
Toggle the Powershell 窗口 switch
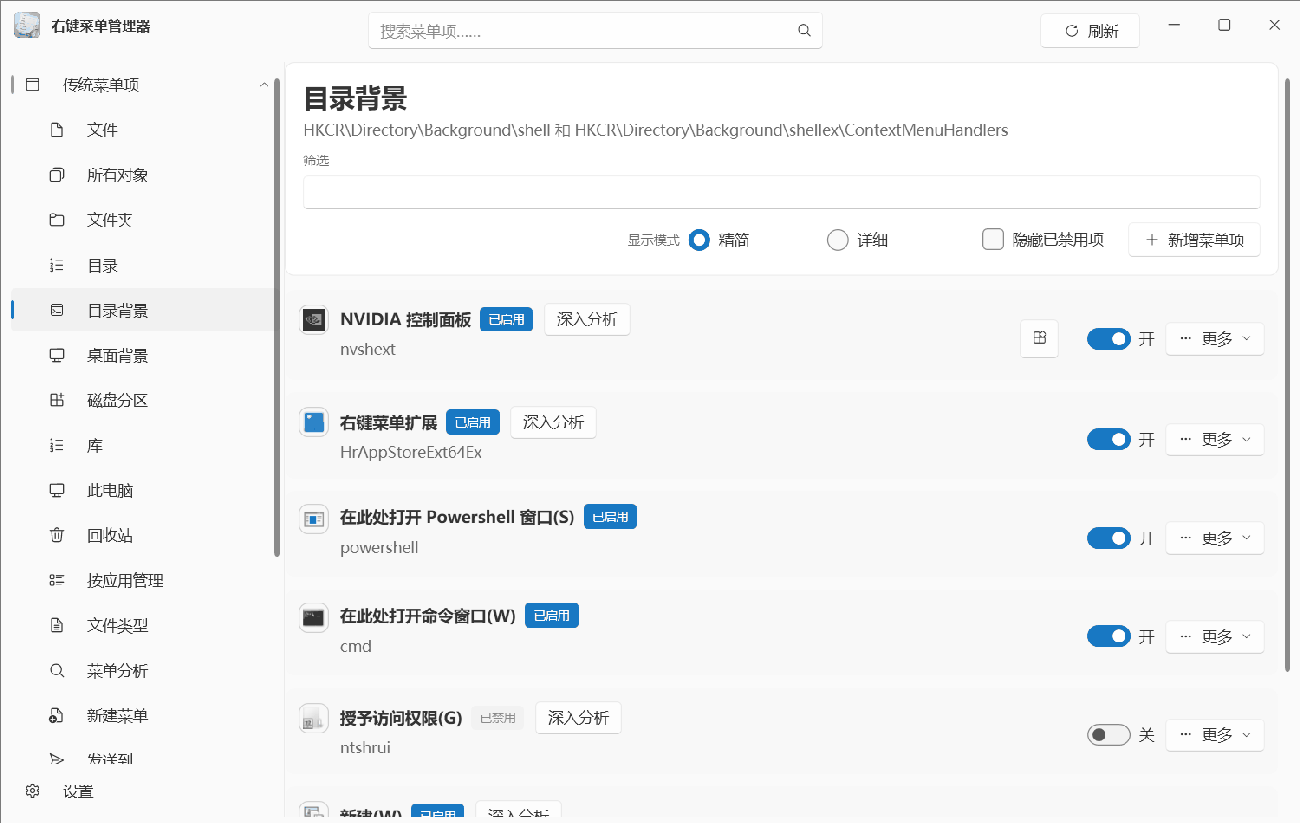1108,538
